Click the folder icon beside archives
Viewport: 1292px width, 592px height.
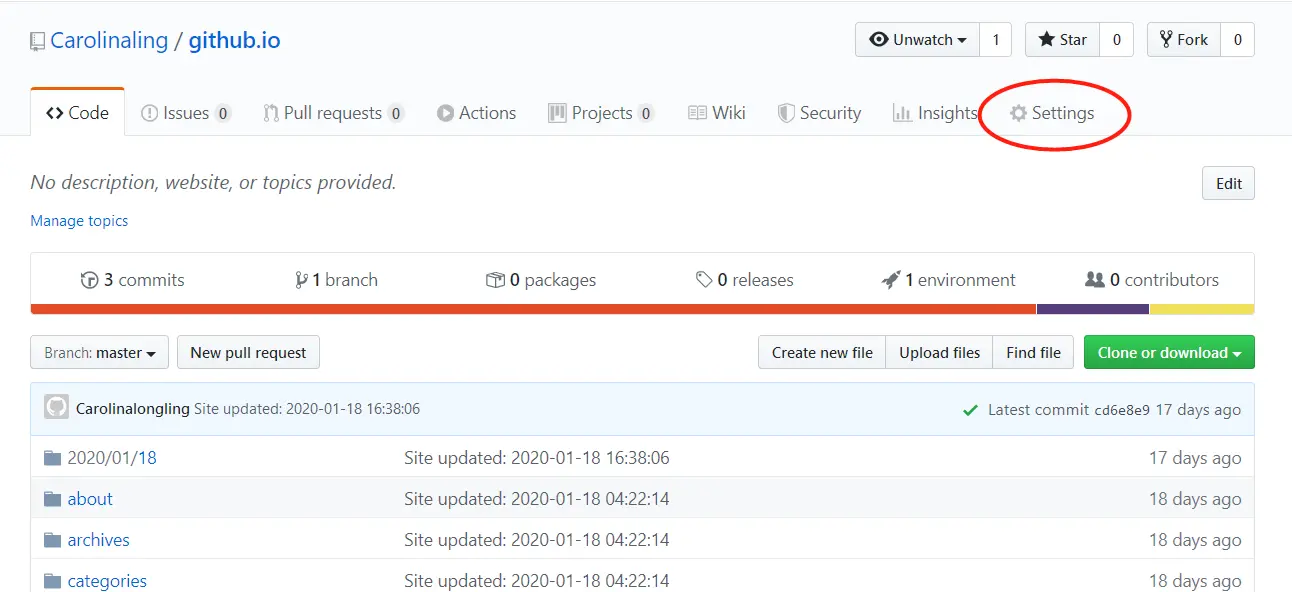[x=53, y=540]
